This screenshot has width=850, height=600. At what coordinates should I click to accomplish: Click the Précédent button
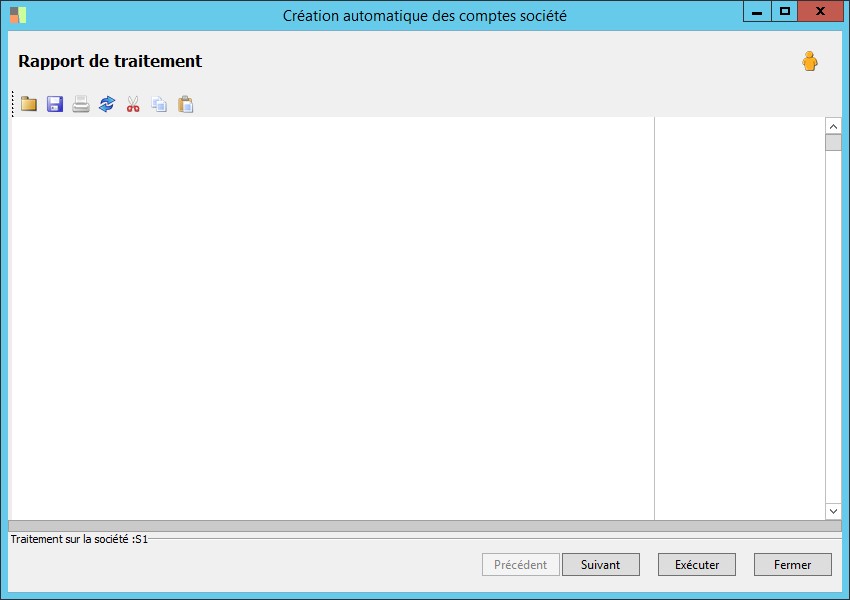520,565
